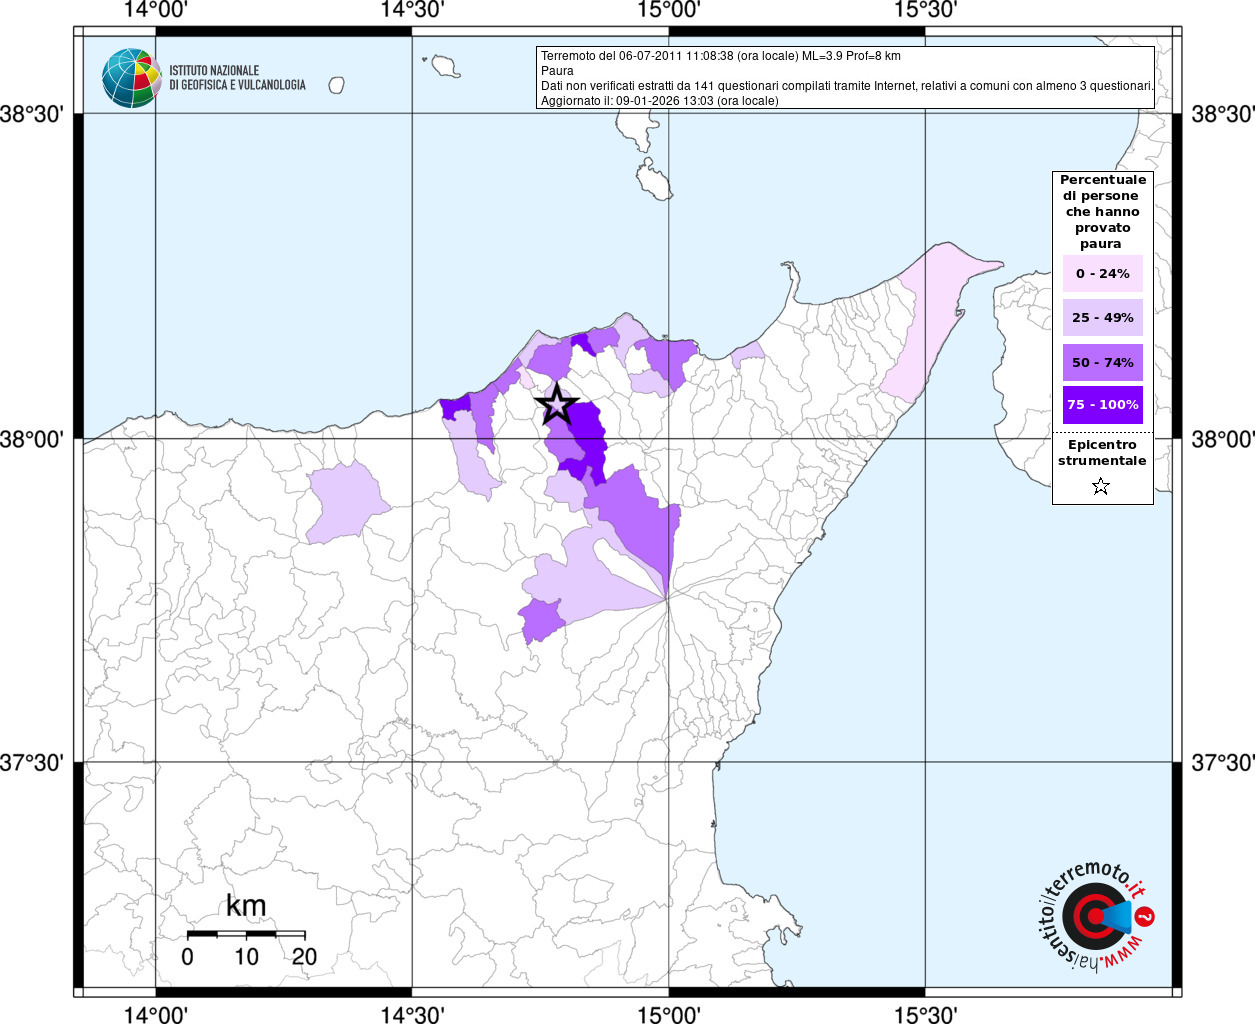Click the haisentitoilterremoto.it target logo
Viewport: 1255px width, 1024px height.
point(1096,916)
